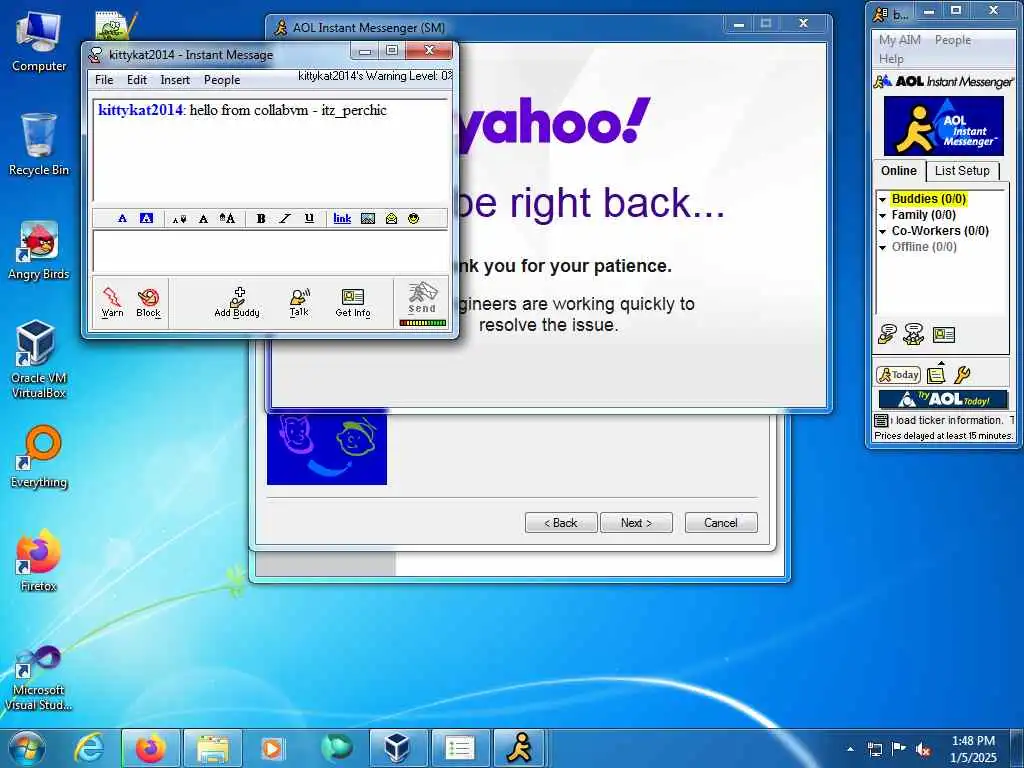The height and width of the screenshot is (768, 1024).
Task: Open the taskbar clock showing 1:48 PM
Action: click(973, 749)
